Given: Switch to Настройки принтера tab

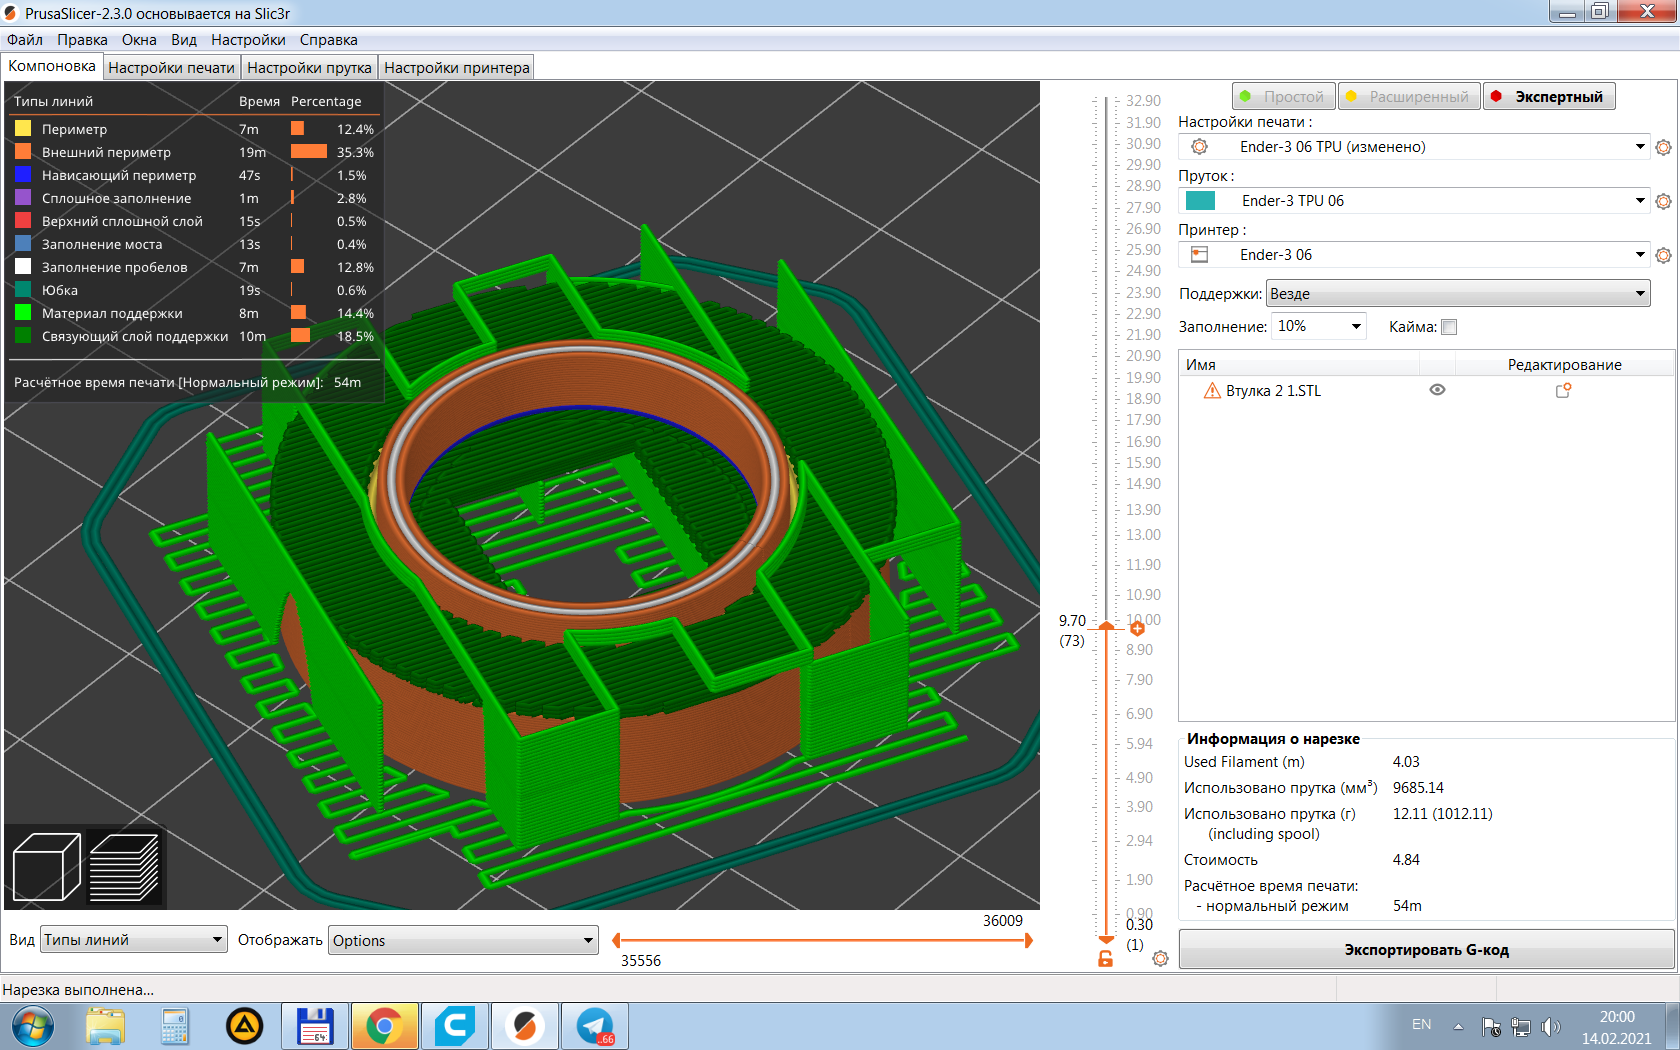Looking at the screenshot, I should point(457,68).
